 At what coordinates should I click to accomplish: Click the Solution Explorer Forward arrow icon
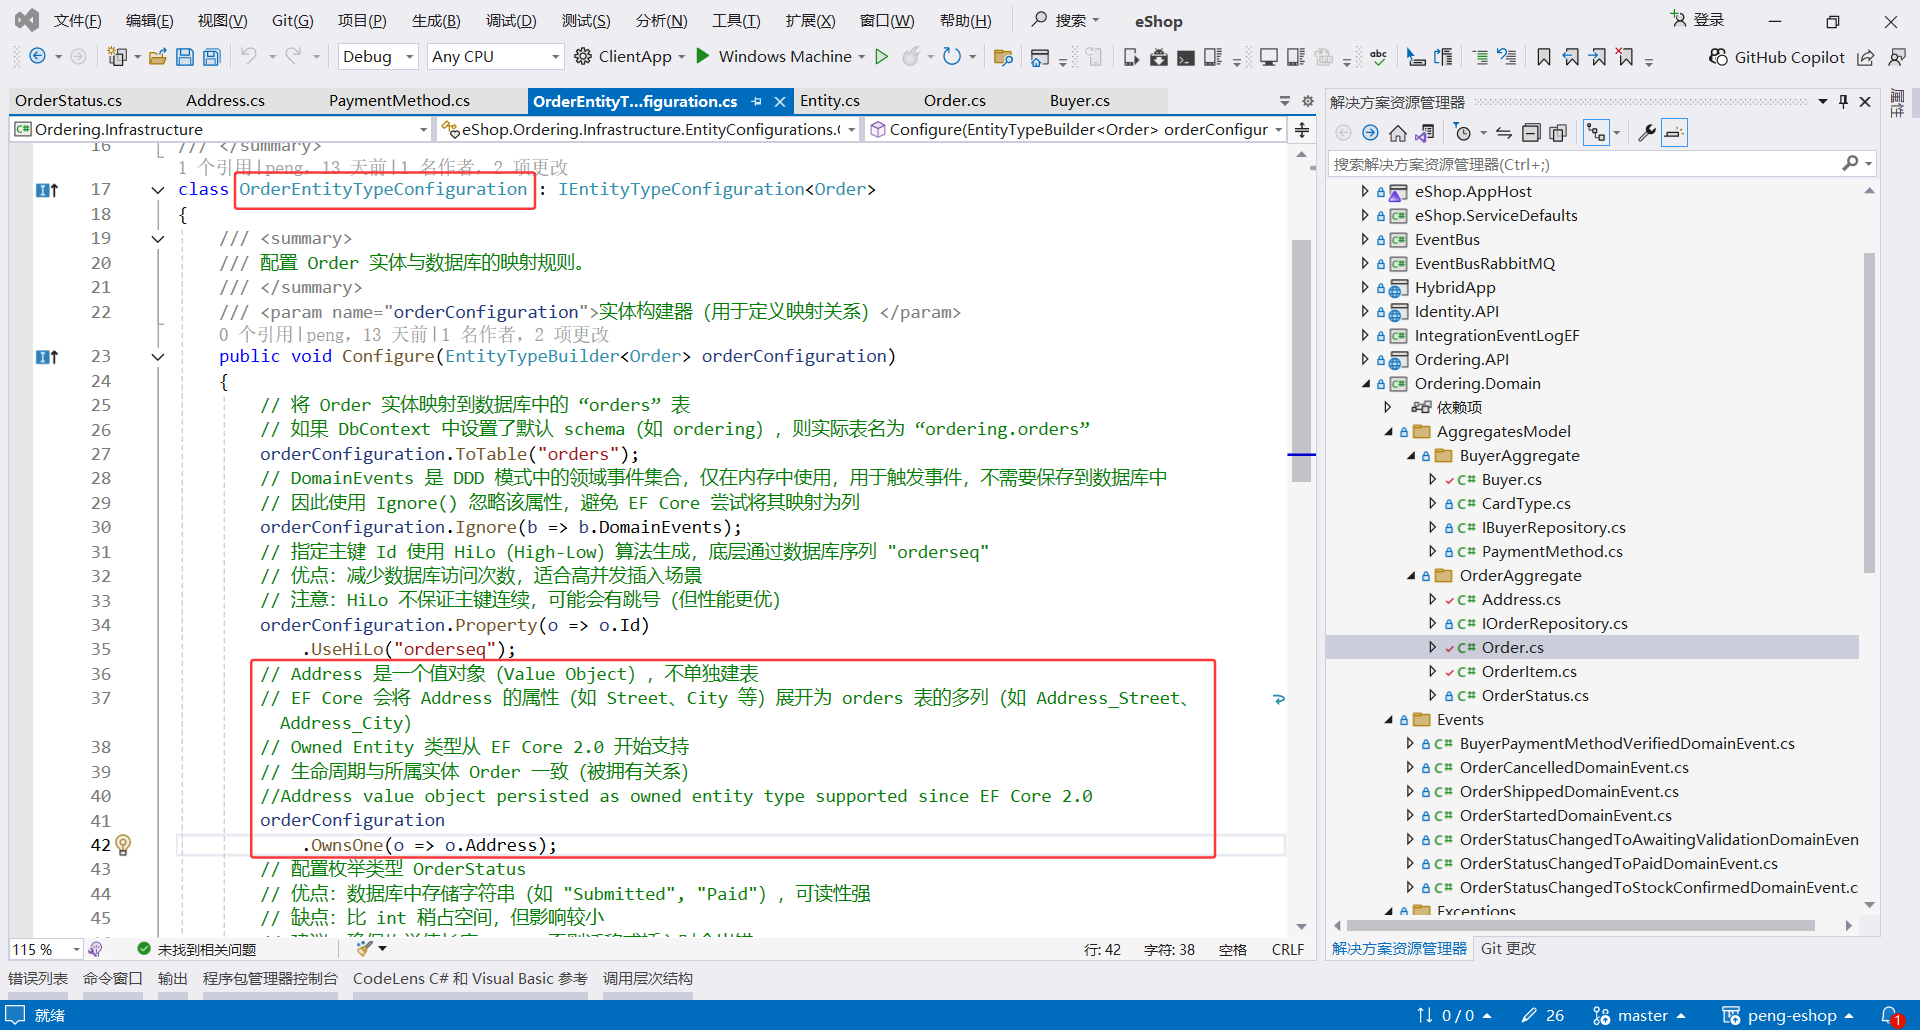tap(1370, 132)
